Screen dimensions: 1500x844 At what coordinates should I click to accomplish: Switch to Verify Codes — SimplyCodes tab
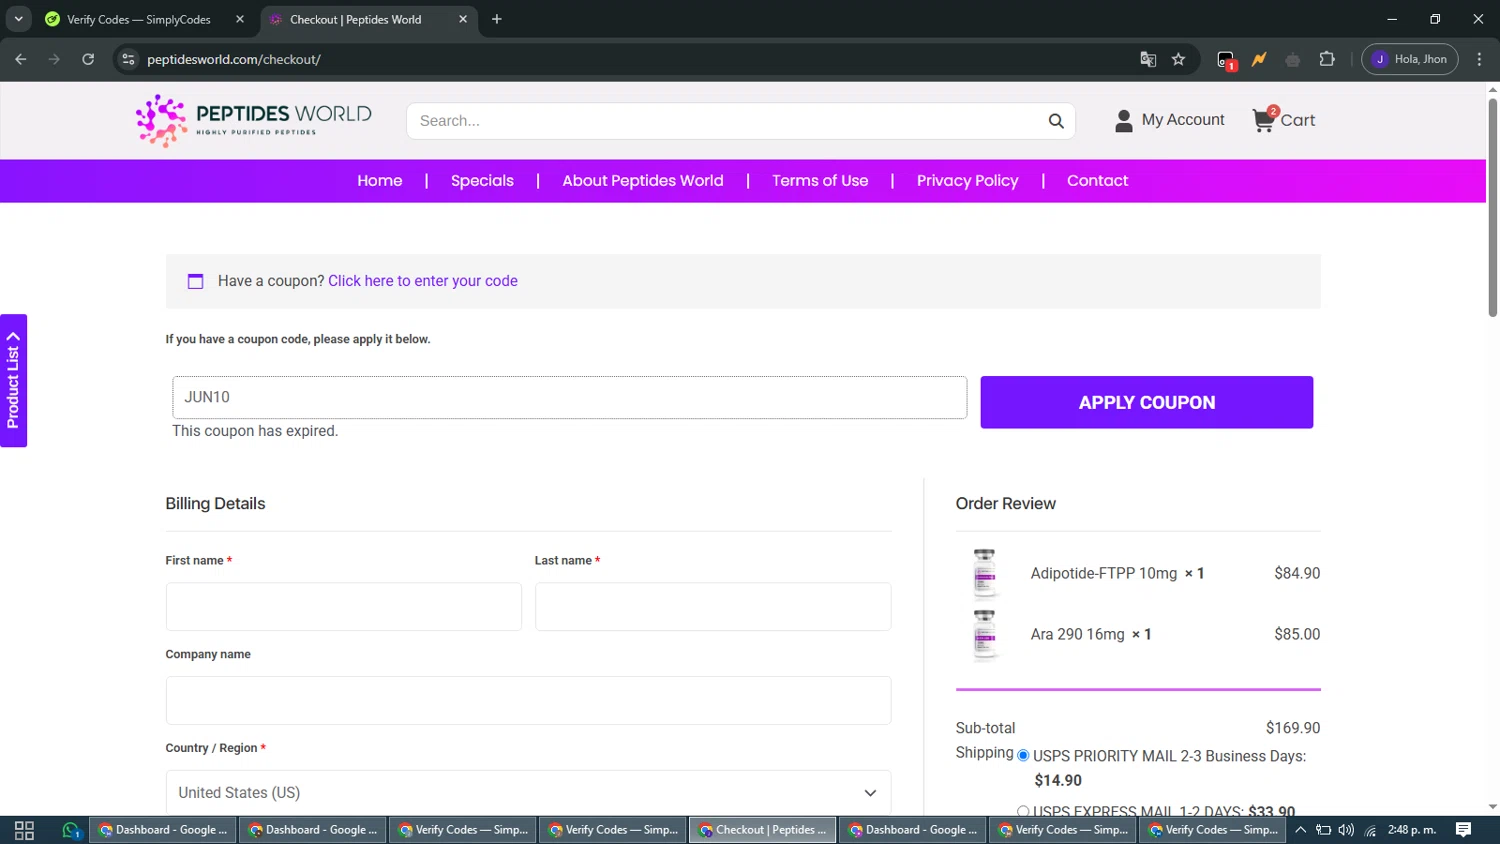145,19
